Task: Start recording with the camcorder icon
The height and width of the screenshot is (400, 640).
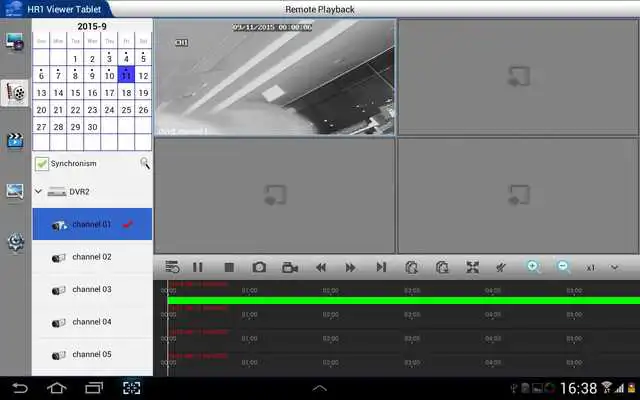Action: pos(290,267)
